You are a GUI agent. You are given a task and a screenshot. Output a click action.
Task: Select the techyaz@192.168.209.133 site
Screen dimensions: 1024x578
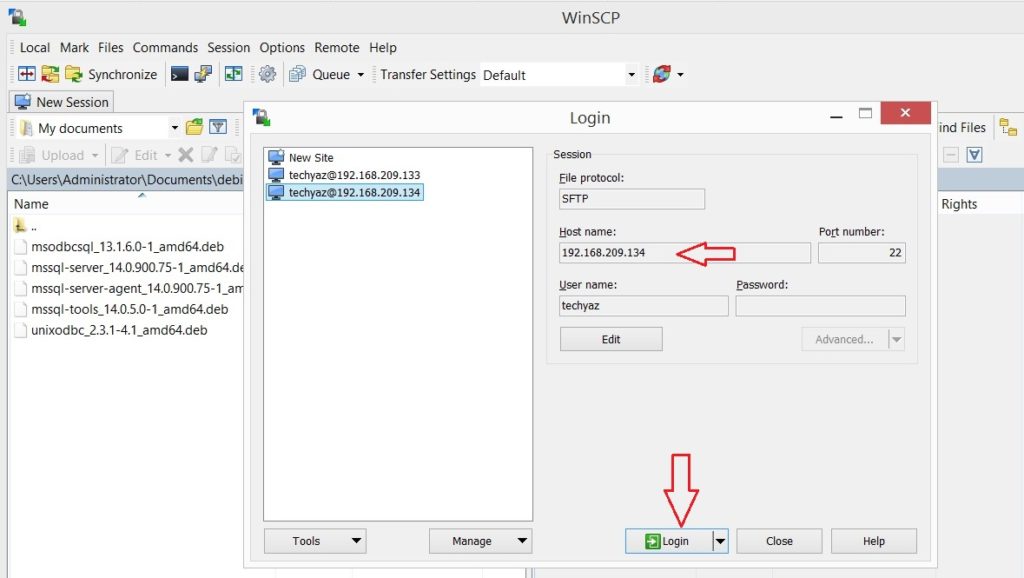tap(353, 175)
